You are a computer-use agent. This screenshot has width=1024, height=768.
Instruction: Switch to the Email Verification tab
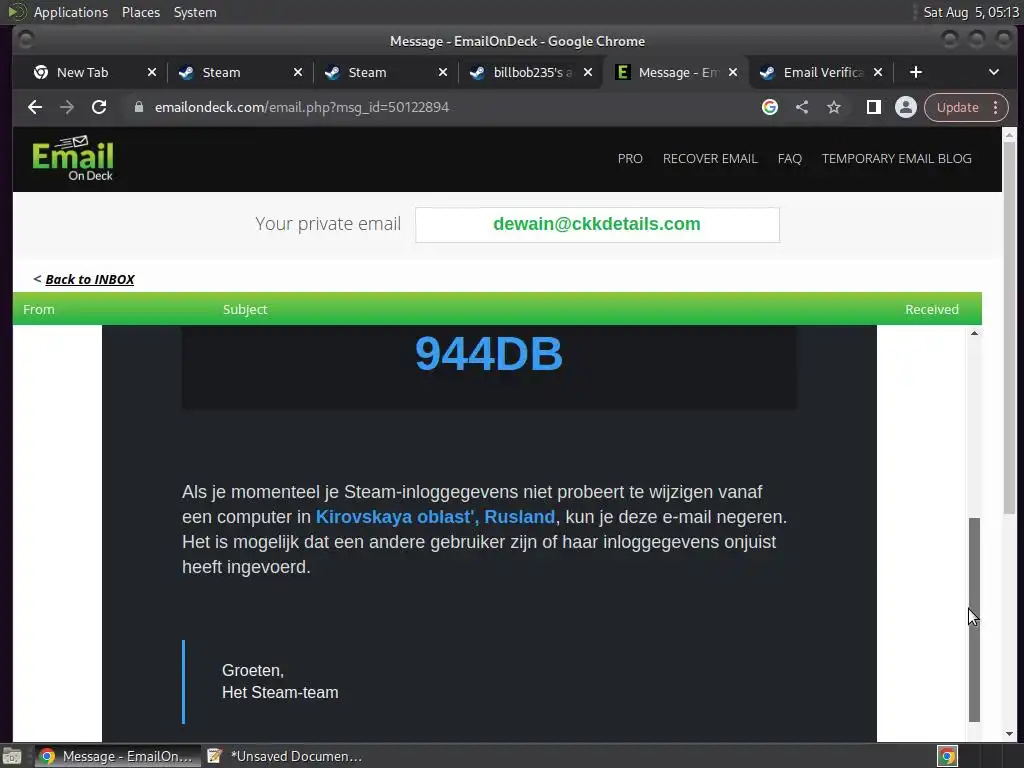tap(823, 72)
